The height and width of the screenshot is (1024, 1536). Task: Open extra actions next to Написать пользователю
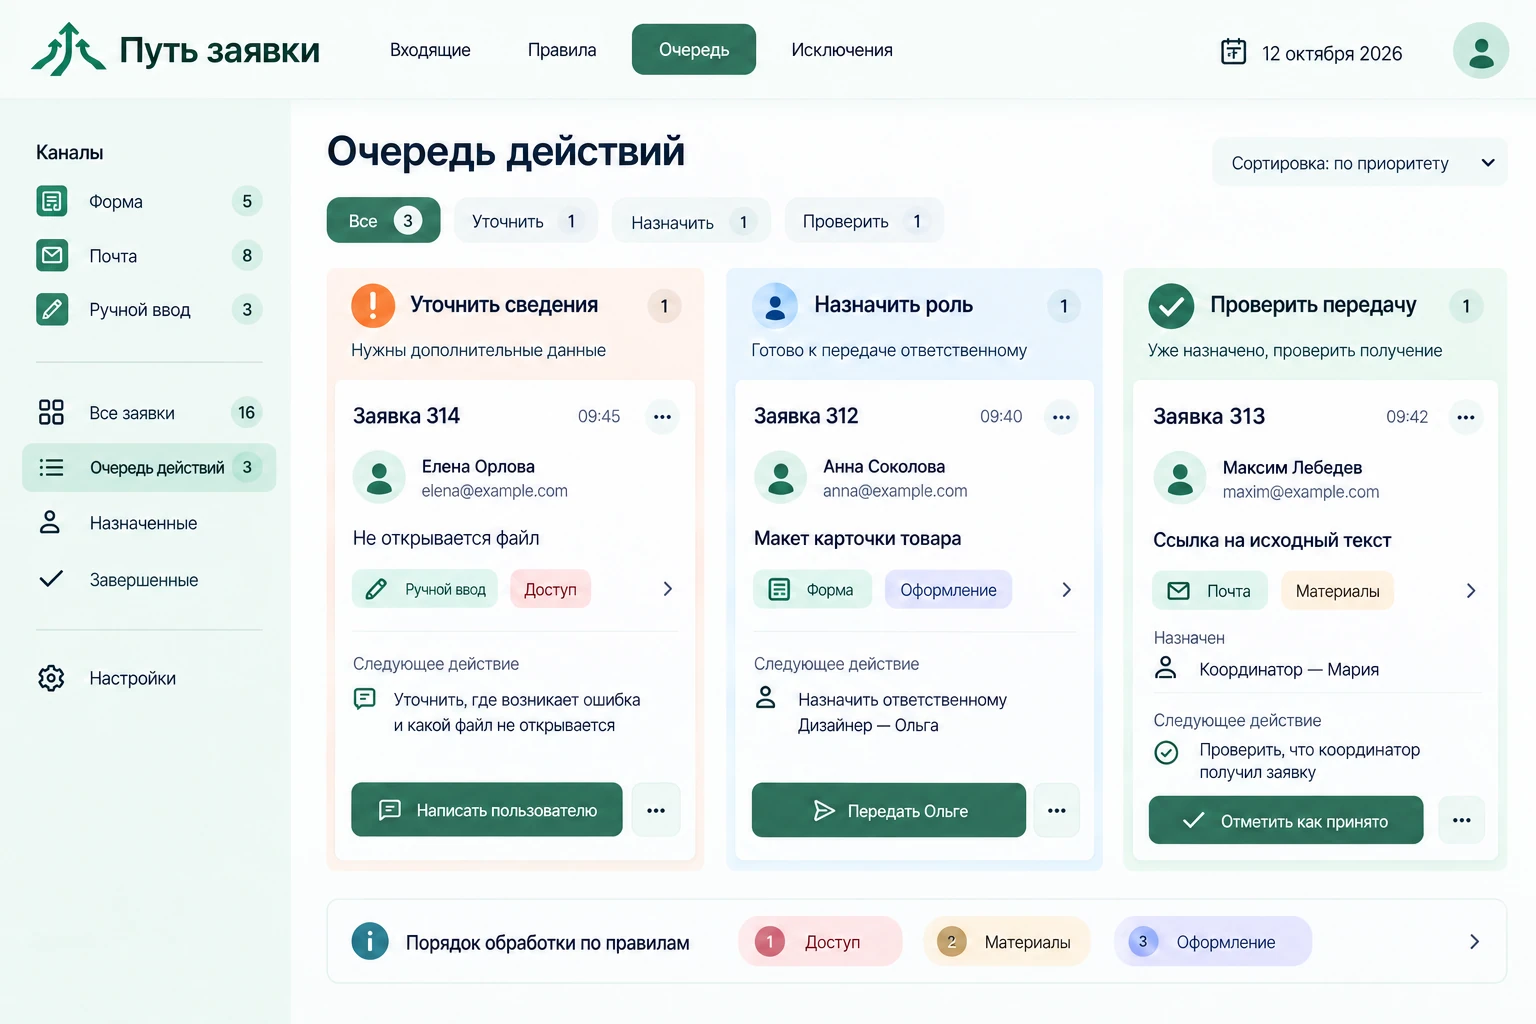656,810
